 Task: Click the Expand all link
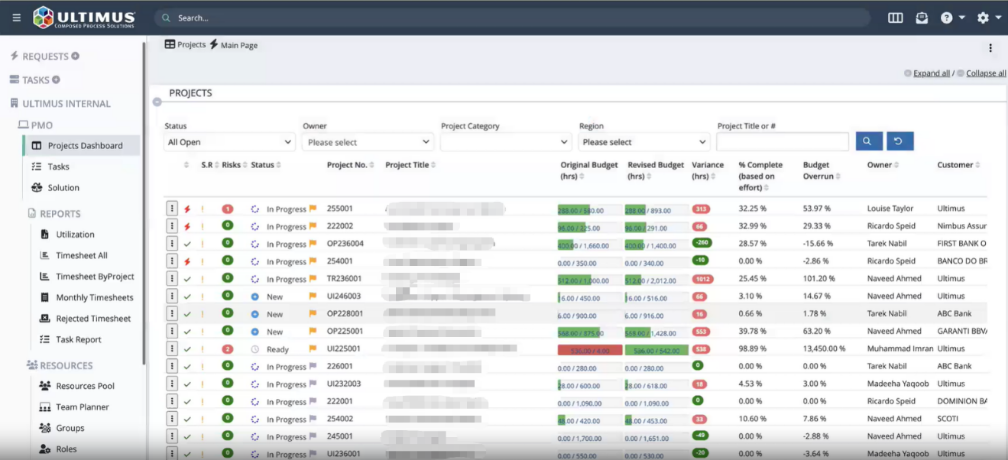coord(932,73)
